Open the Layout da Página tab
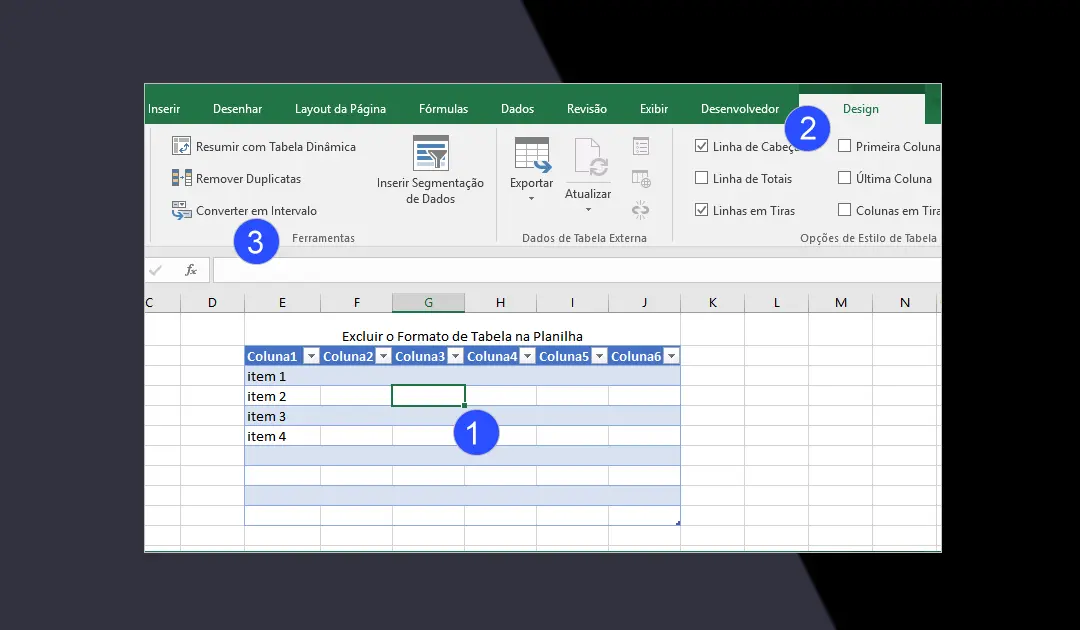This screenshot has height=630, width=1080. point(340,109)
